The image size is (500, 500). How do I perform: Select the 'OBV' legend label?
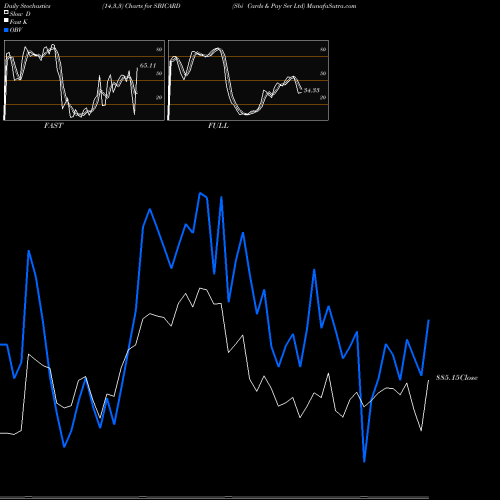pyautogui.click(x=16, y=30)
